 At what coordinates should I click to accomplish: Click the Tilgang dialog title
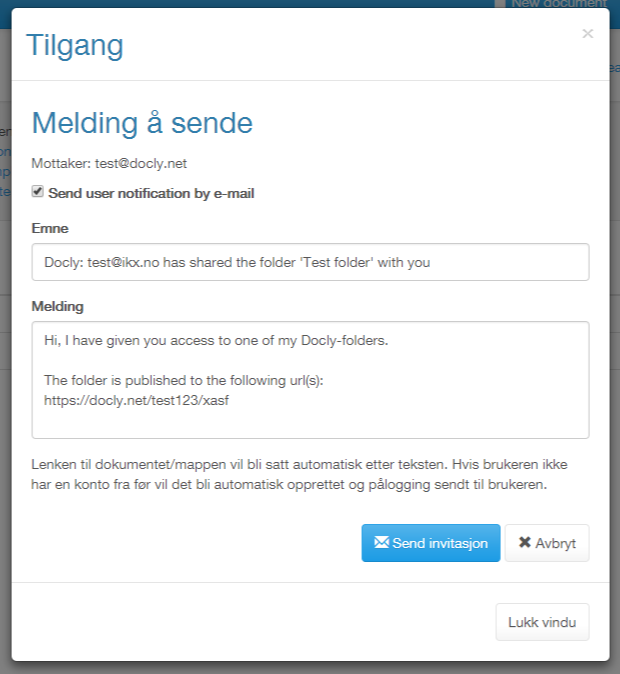tap(75, 45)
